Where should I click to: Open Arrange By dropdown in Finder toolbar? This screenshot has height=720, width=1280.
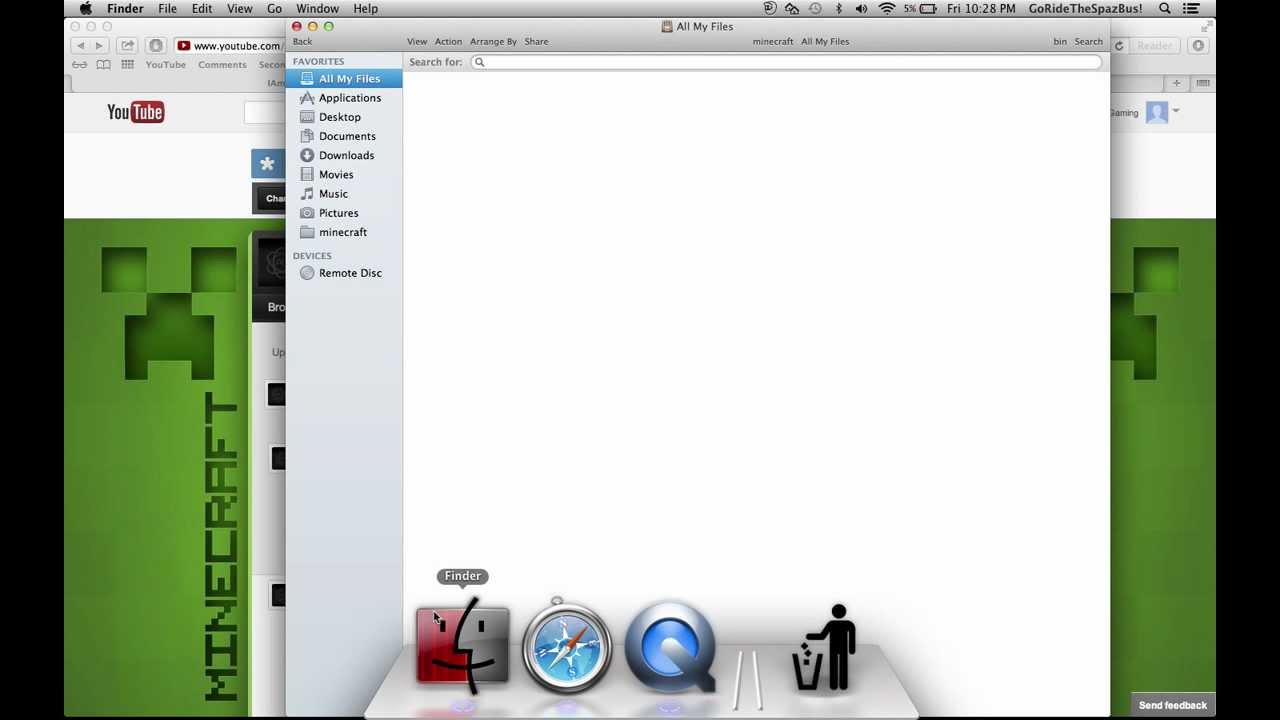click(493, 42)
